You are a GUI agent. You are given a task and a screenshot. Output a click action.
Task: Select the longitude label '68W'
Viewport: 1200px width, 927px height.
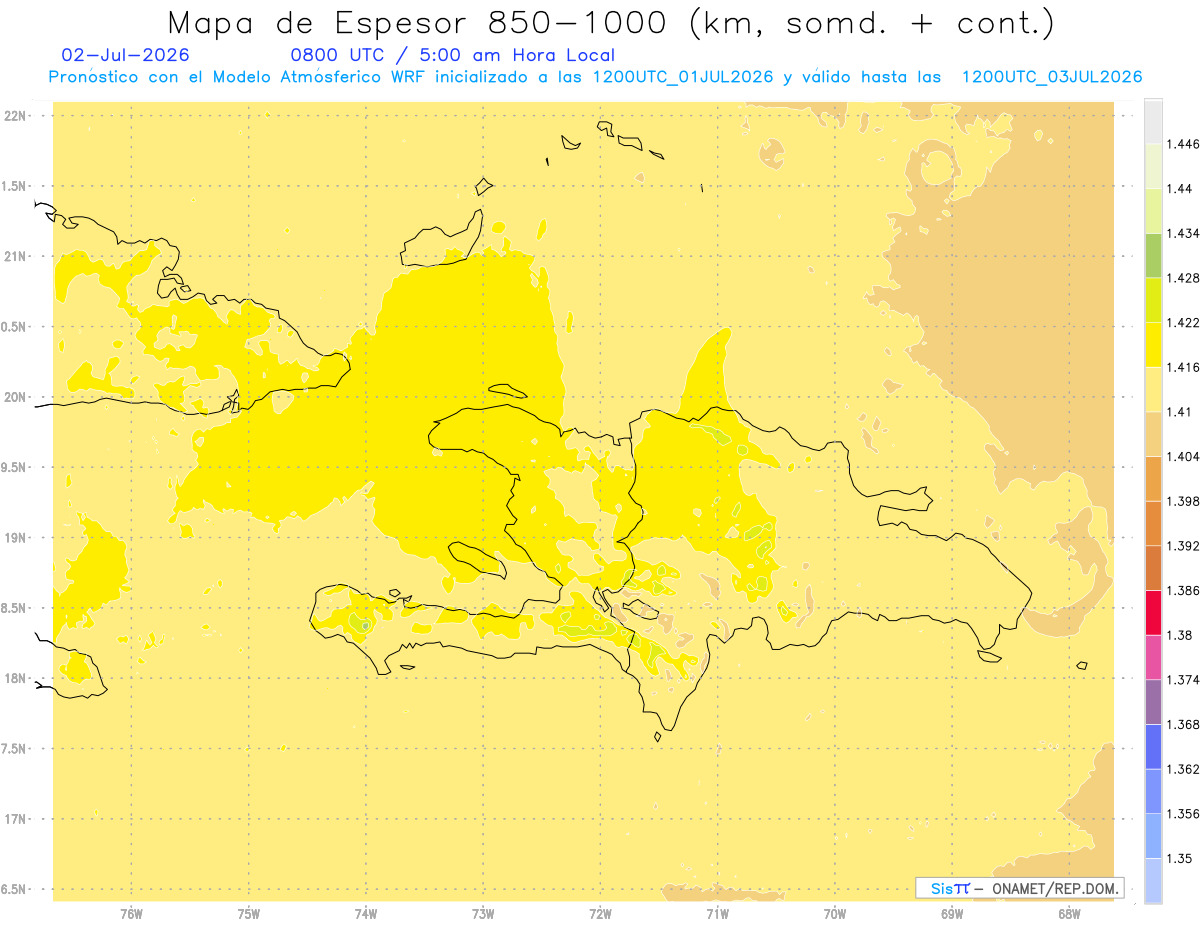1069,915
